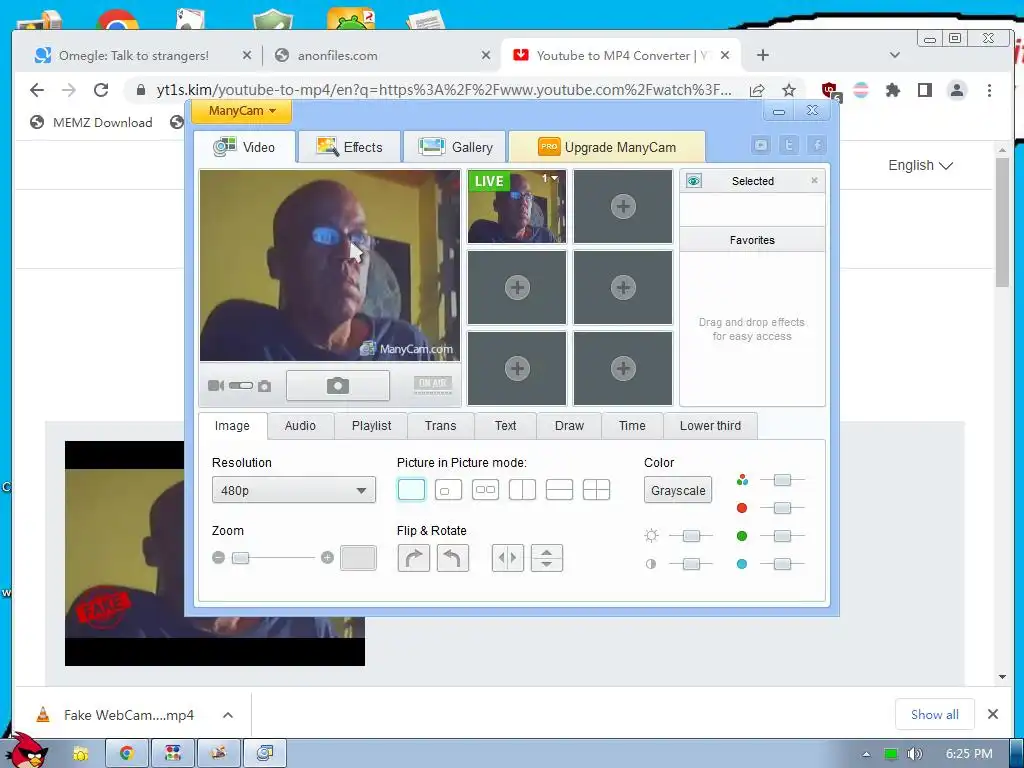Screen dimensions: 1024x768
Task: Click the Twitter icon in ManyCam header
Action: click(x=789, y=145)
